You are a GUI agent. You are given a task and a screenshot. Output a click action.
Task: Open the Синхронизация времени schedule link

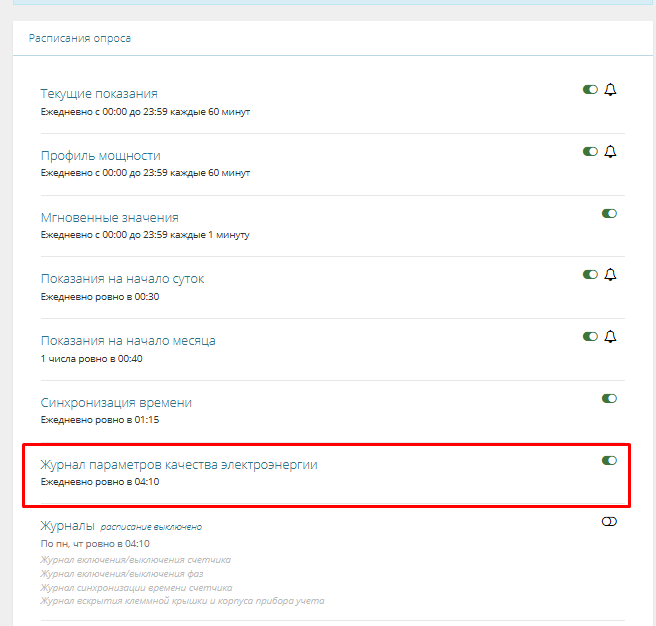tap(116, 403)
